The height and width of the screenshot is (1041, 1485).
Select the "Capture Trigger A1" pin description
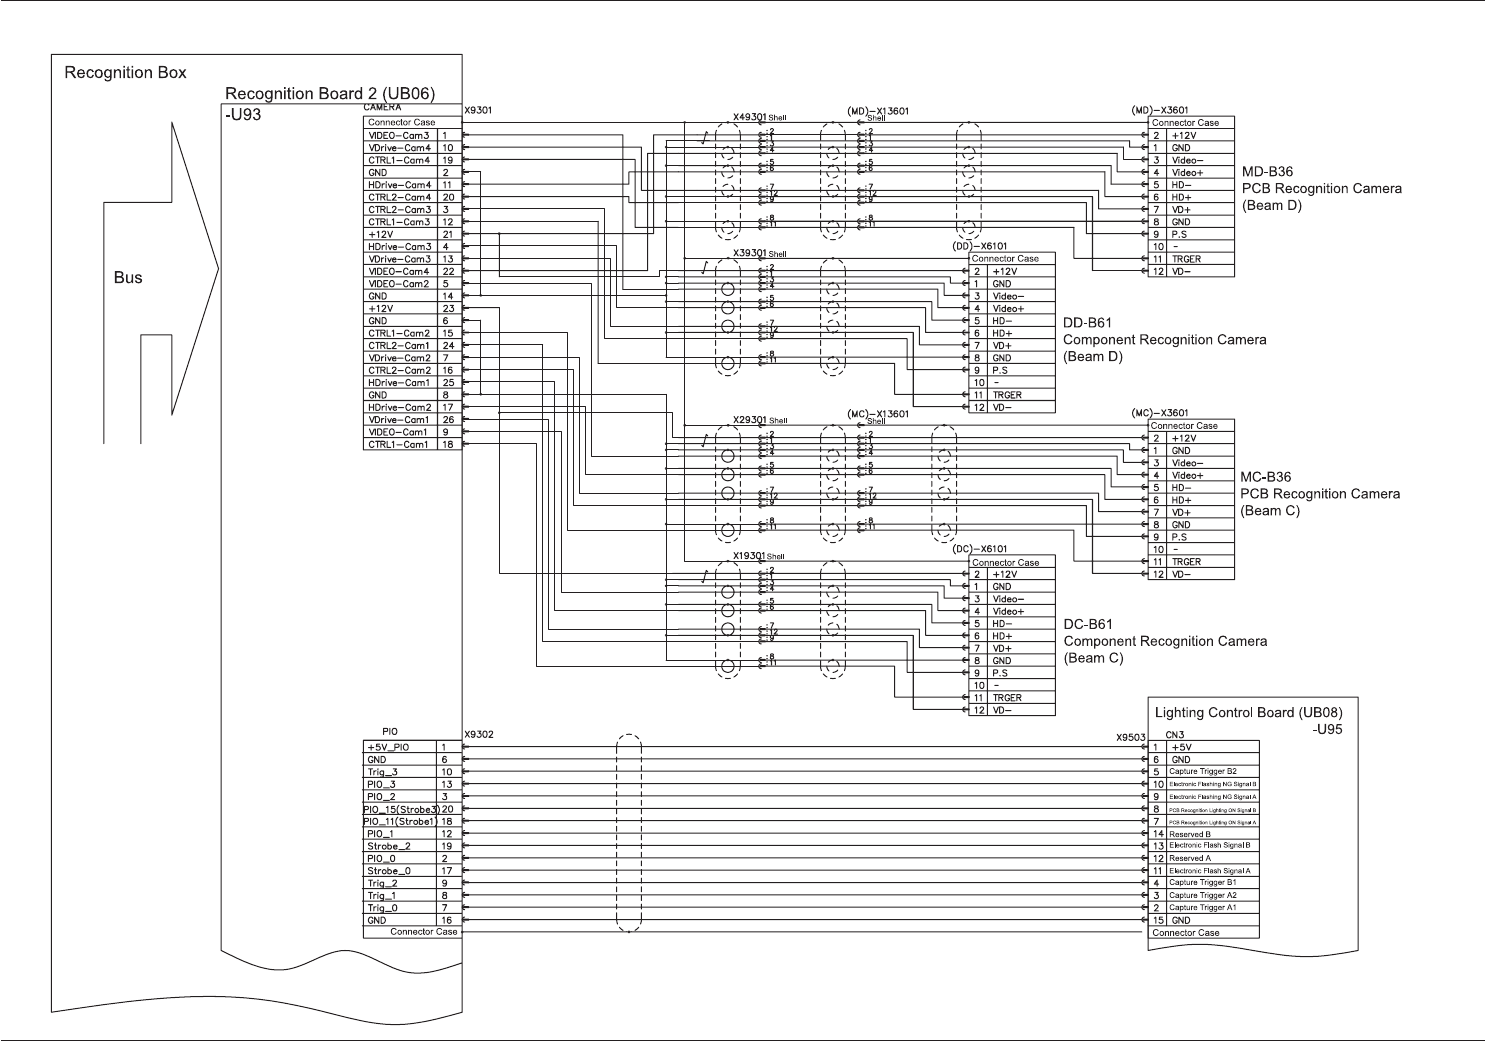tap(1203, 908)
